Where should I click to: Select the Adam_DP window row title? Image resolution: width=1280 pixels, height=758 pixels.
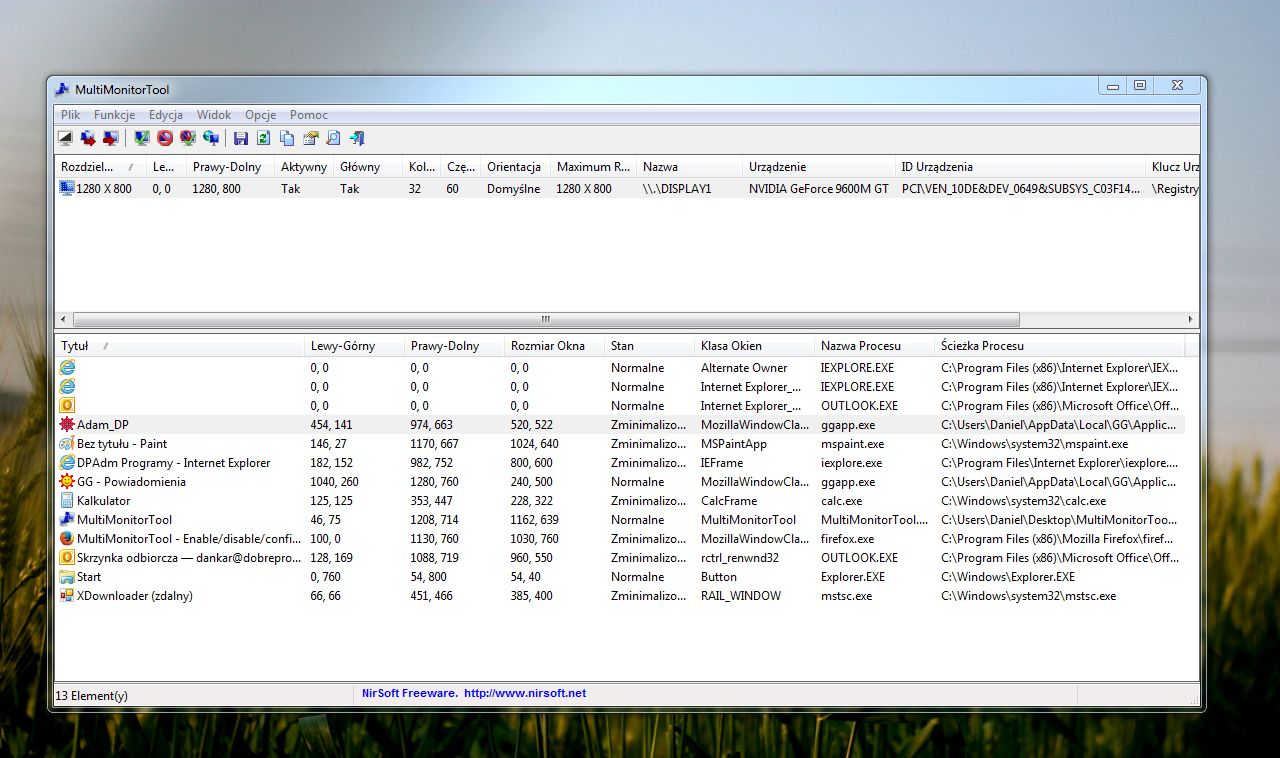tap(103, 424)
